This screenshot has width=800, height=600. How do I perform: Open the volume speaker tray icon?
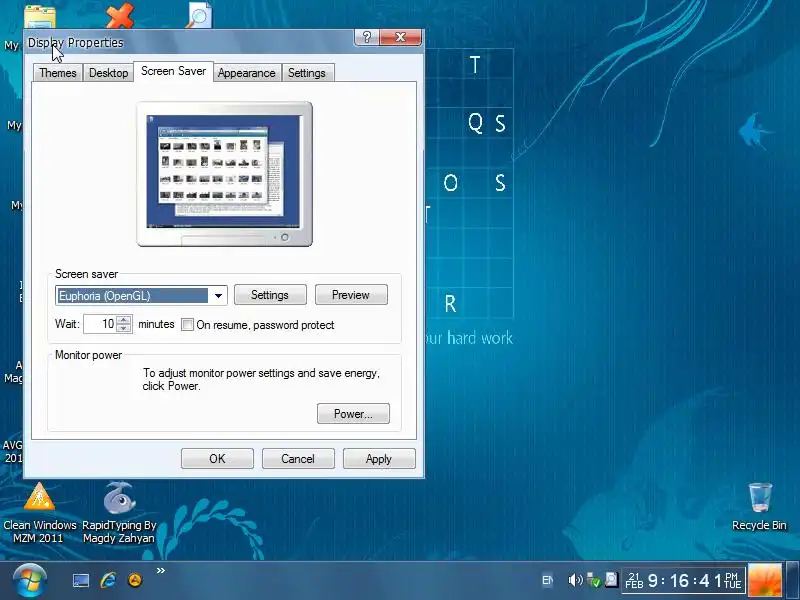[x=575, y=580]
